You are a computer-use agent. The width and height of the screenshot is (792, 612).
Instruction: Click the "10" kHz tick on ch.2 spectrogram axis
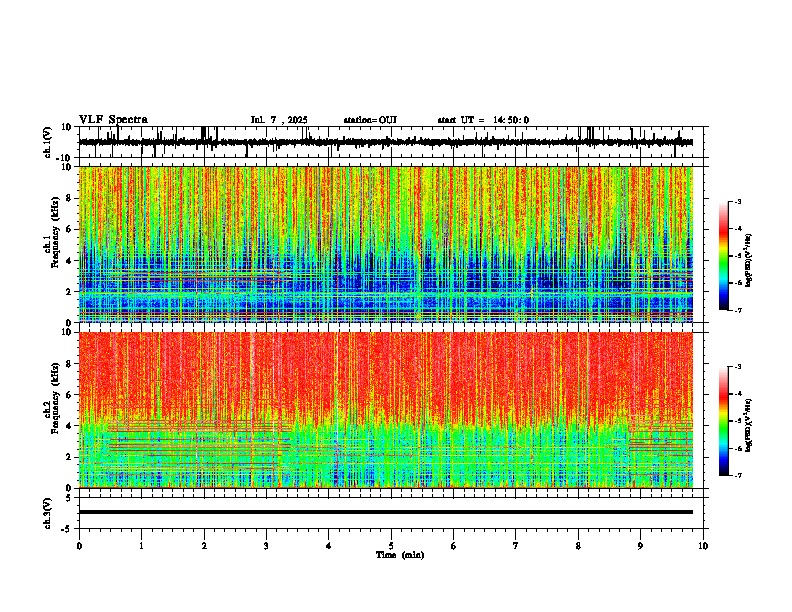pos(68,332)
